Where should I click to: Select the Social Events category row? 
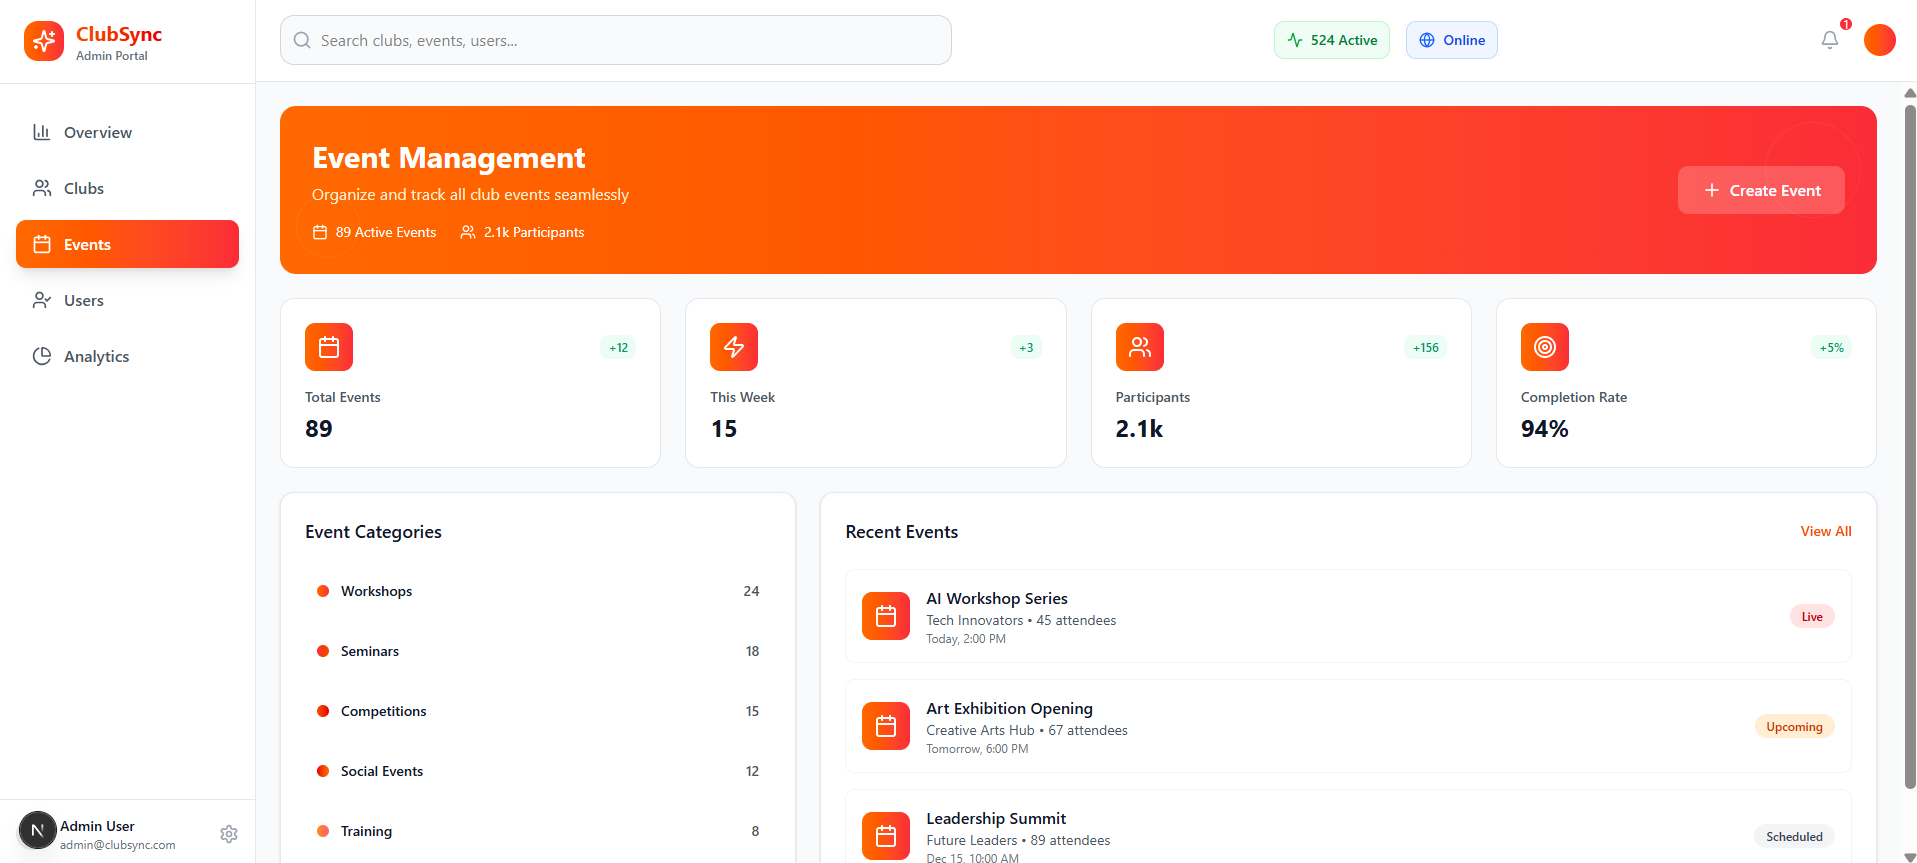tap(538, 771)
